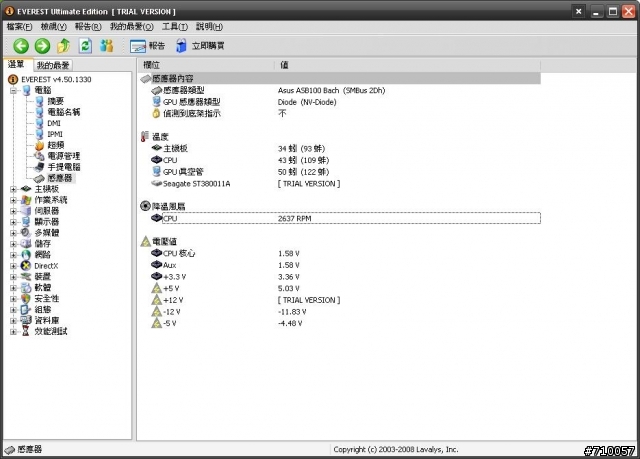Click the Seagate ST380011A drive icon
This screenshot has height=459, width=640.
pos(157,184)
